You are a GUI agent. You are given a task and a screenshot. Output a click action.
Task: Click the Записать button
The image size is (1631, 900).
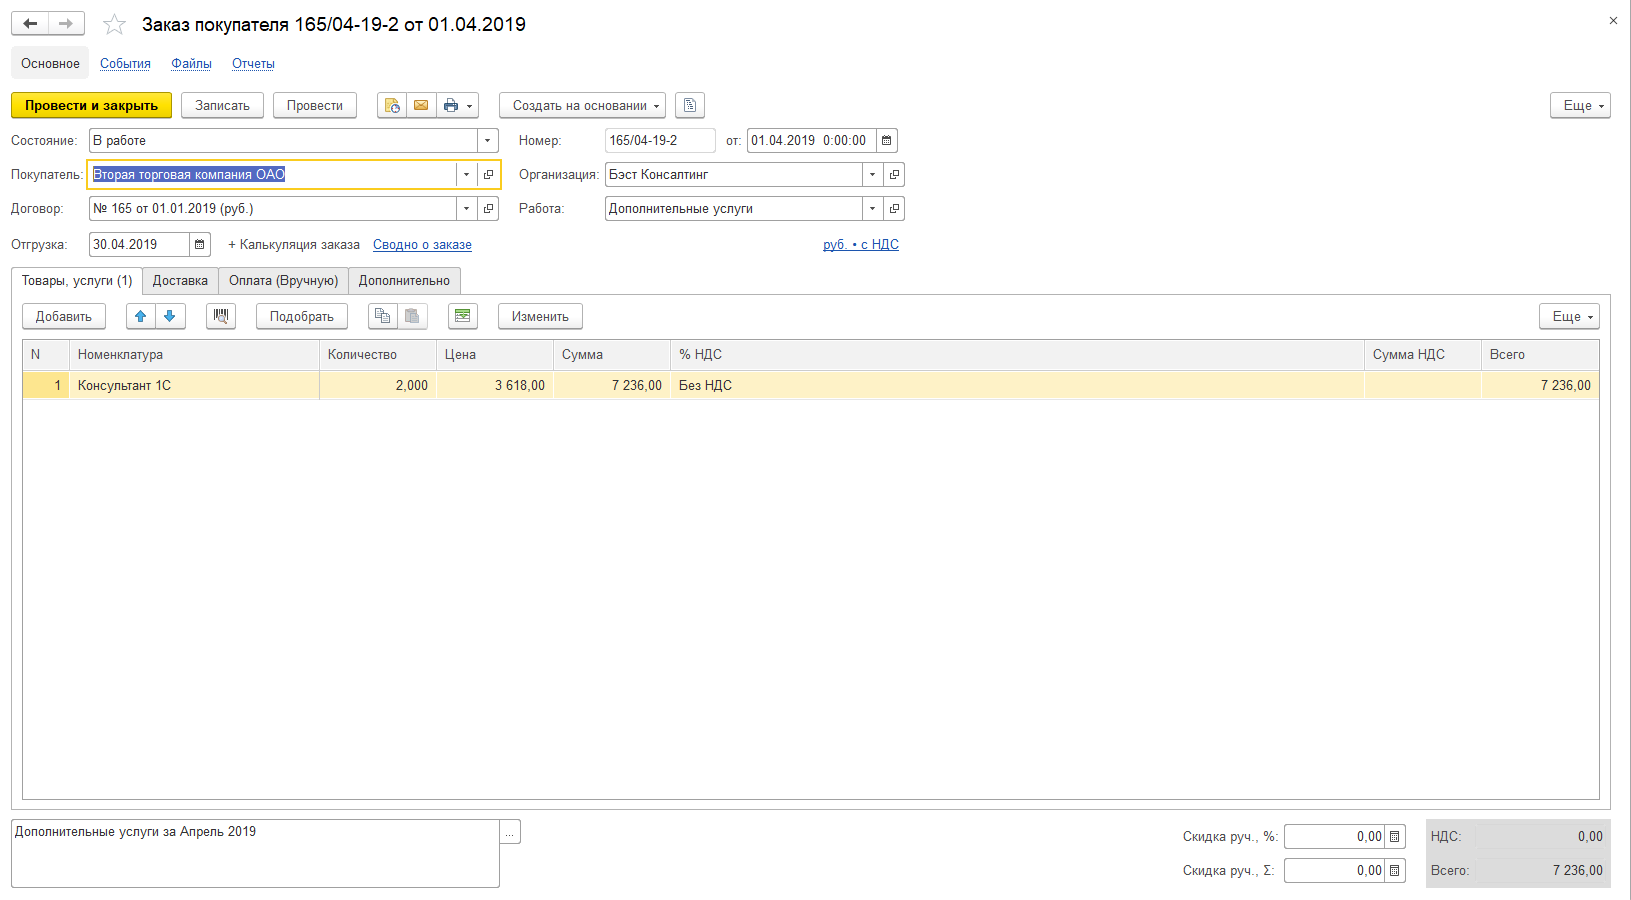pos(222,105)
